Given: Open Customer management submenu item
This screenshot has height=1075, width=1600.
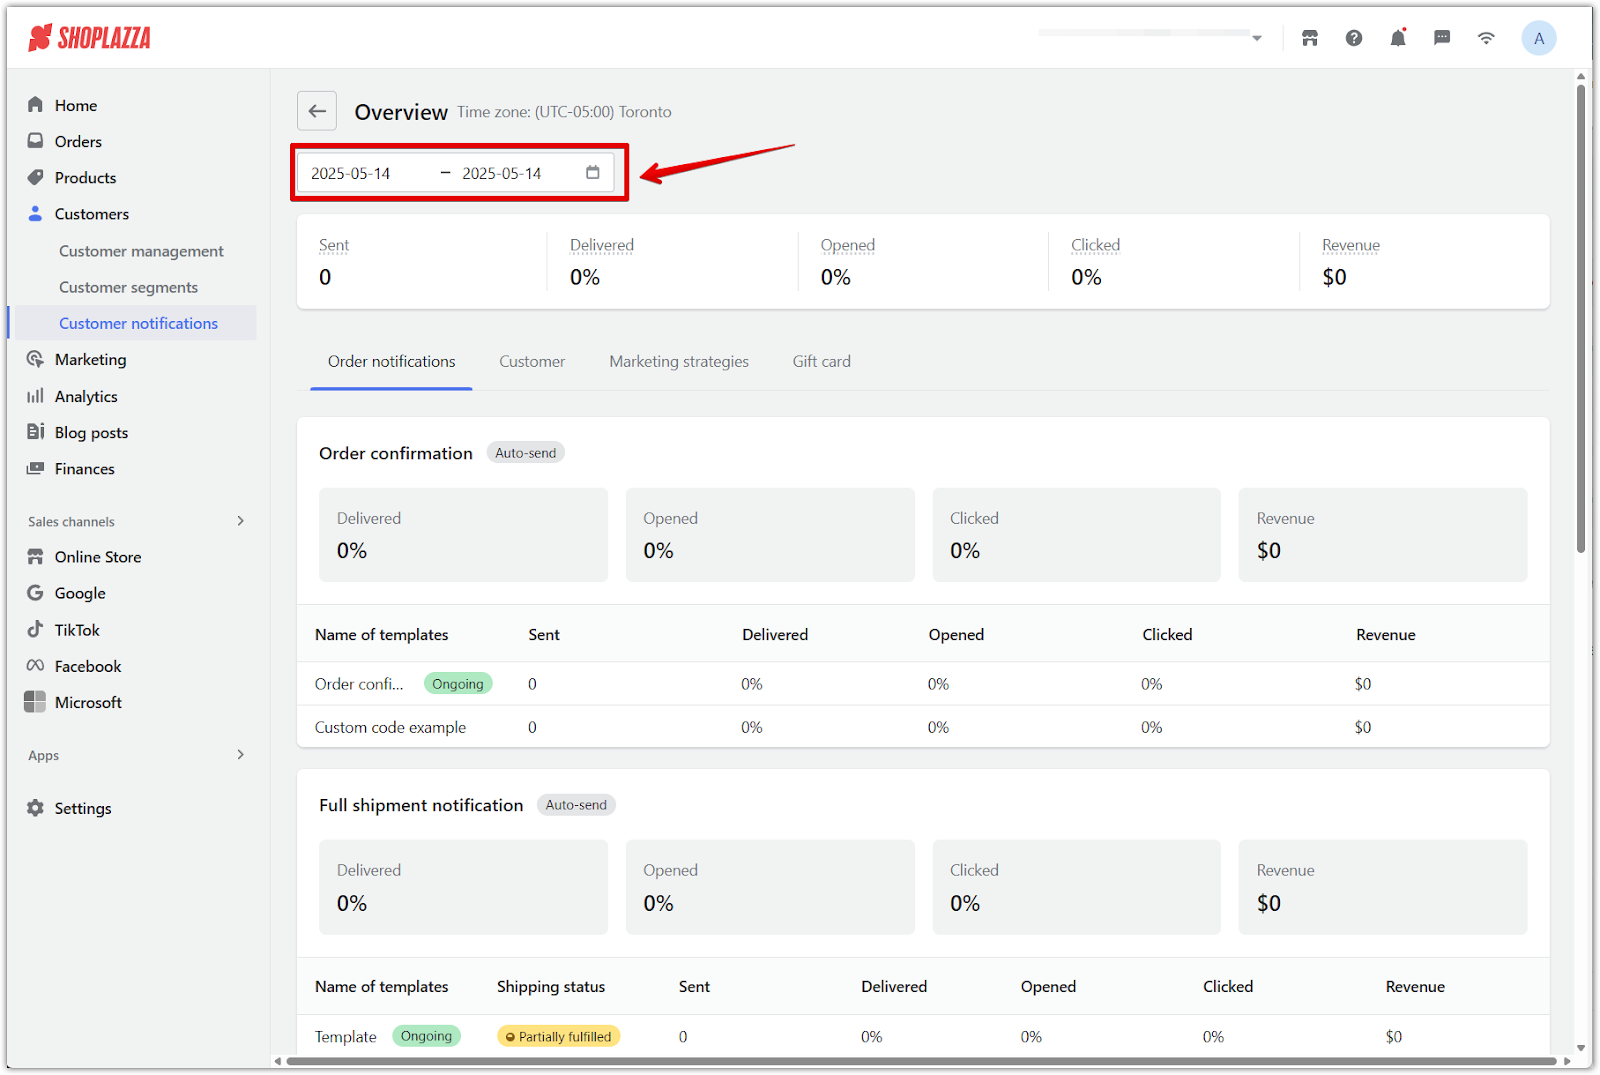Looking at the screenshot, I should click(x=141, y=251).
